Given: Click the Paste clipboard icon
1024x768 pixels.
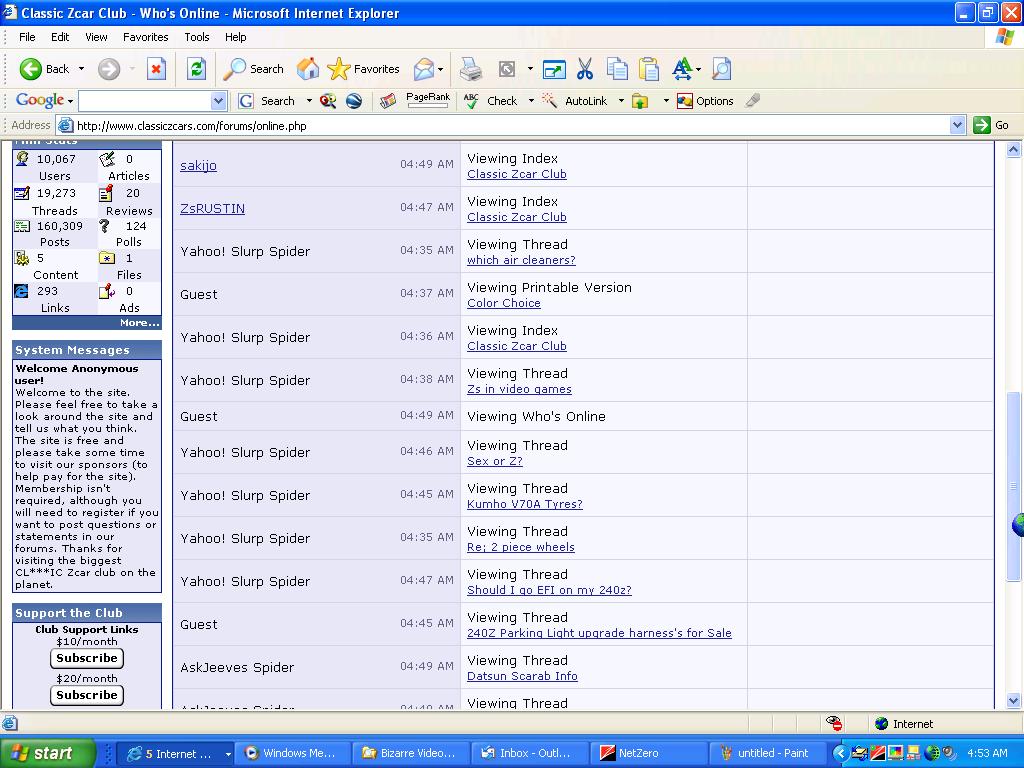Looking at the screenshot, I should point(648,69).
